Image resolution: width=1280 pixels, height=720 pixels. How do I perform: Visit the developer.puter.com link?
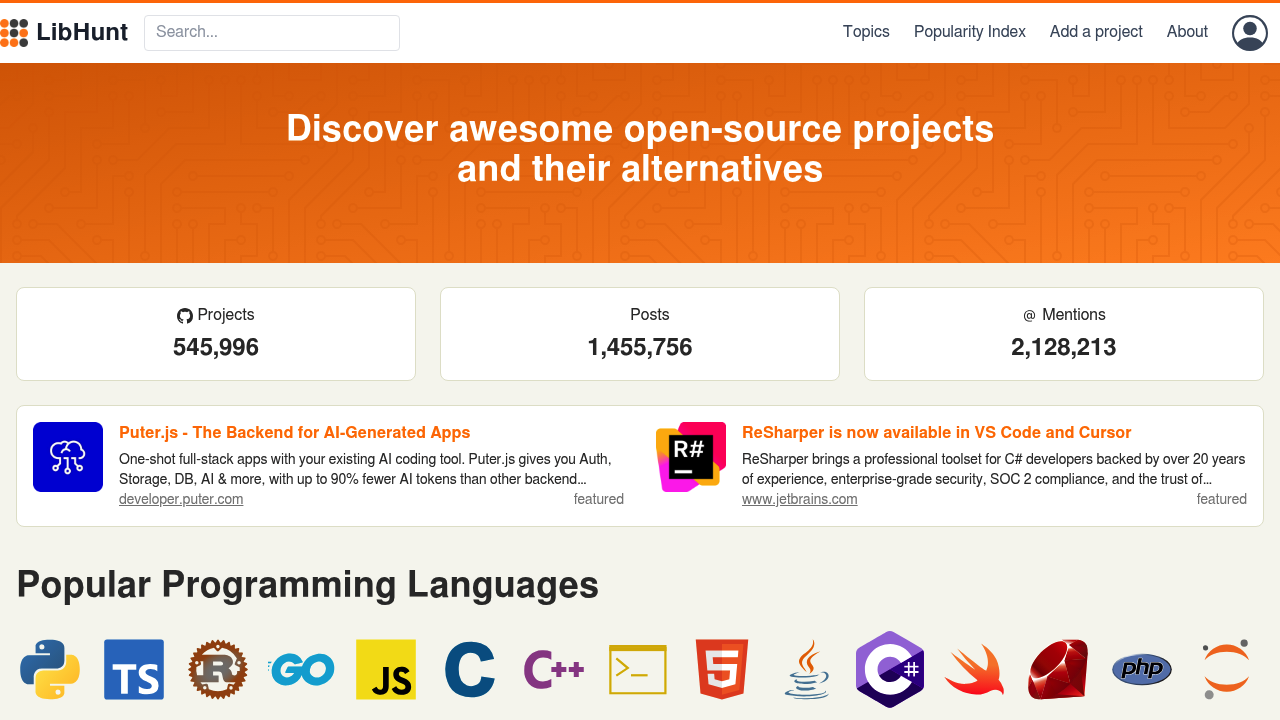click(181, 499)
